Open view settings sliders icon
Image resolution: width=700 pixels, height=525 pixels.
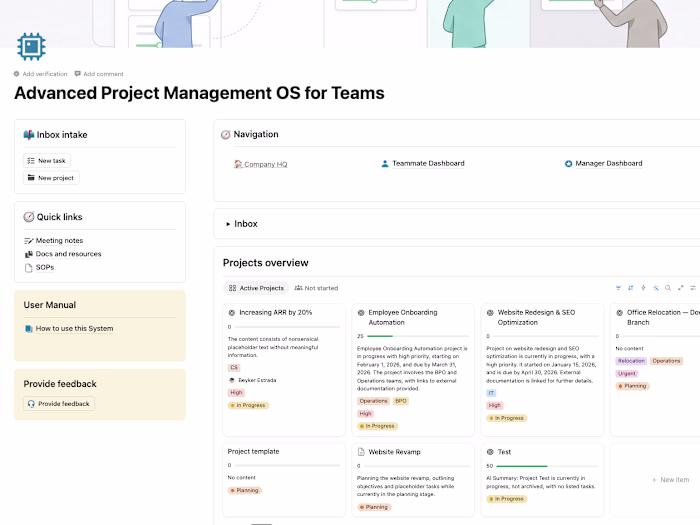[693, 288]
